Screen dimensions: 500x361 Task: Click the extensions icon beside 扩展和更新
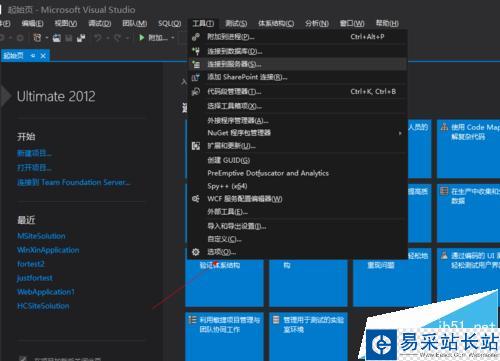tap(196, 146)
